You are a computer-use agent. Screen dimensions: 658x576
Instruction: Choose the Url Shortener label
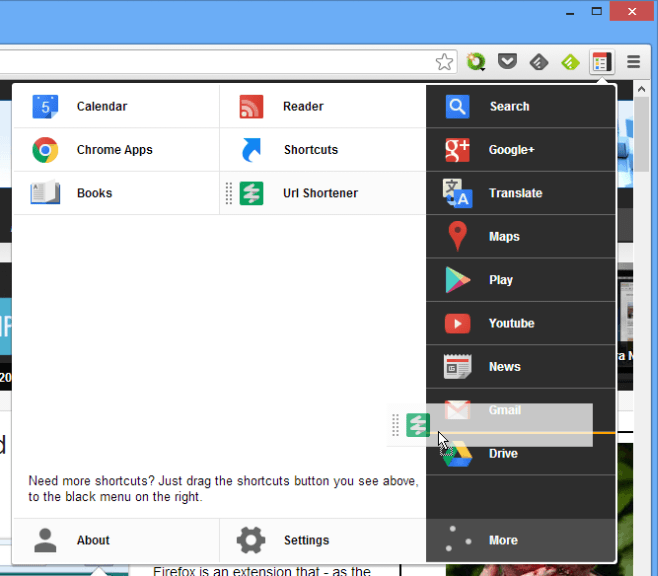tap(320, 193)
